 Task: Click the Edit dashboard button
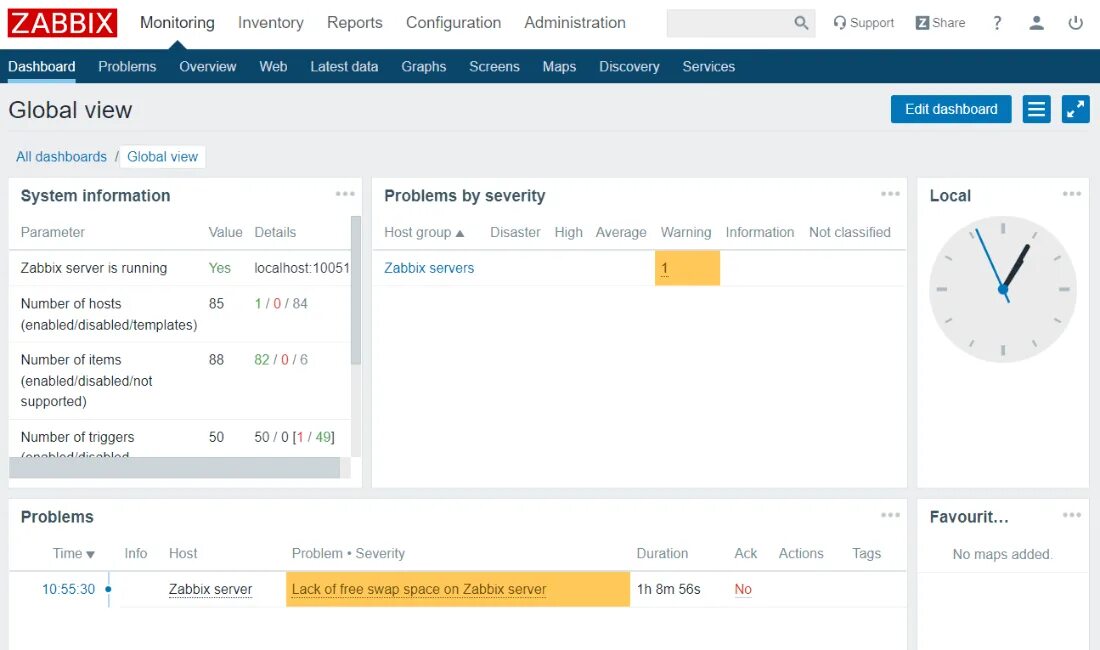click(951, 109)
